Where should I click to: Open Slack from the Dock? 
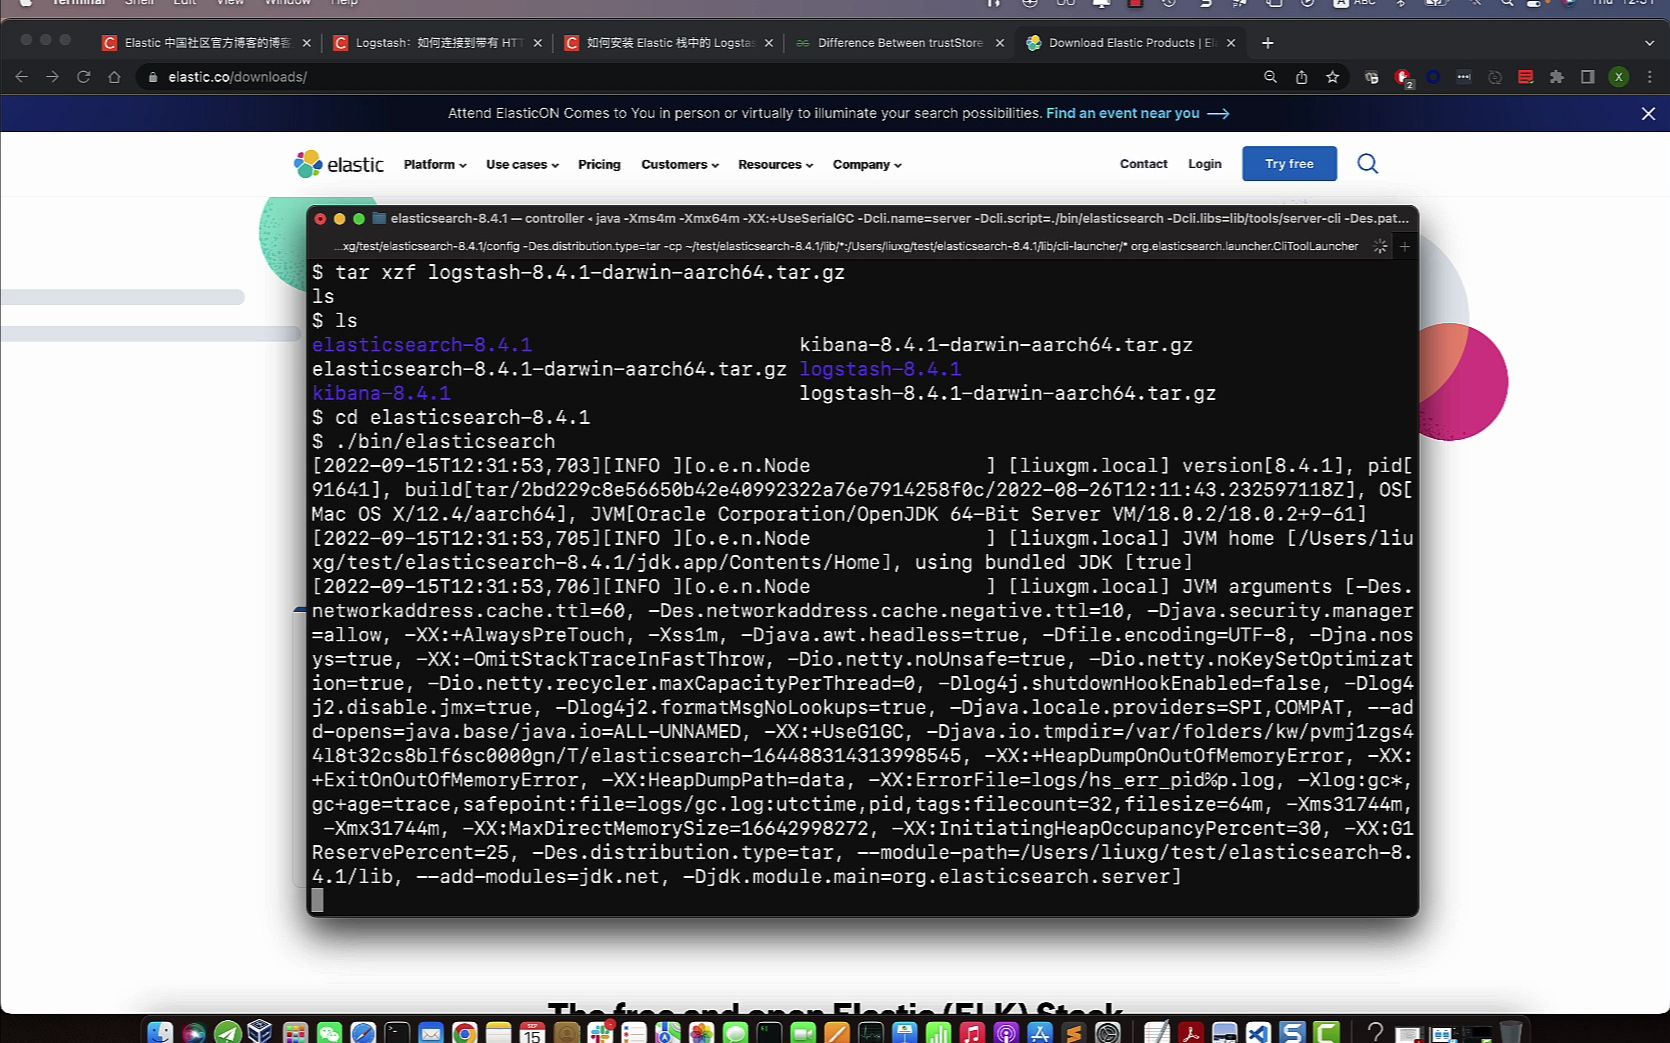tap(600, 1032)
